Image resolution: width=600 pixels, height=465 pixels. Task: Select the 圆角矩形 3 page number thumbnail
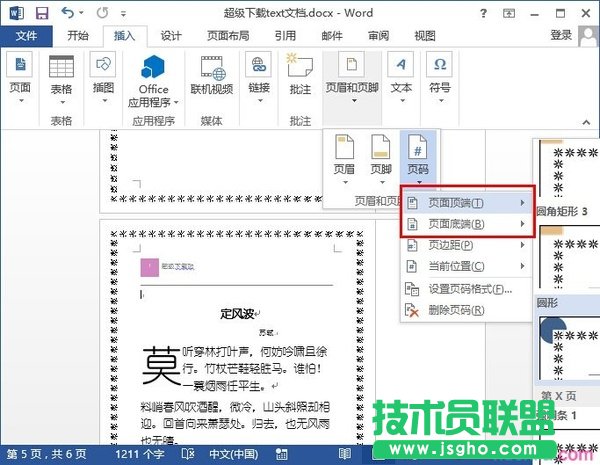click(569, 256)
